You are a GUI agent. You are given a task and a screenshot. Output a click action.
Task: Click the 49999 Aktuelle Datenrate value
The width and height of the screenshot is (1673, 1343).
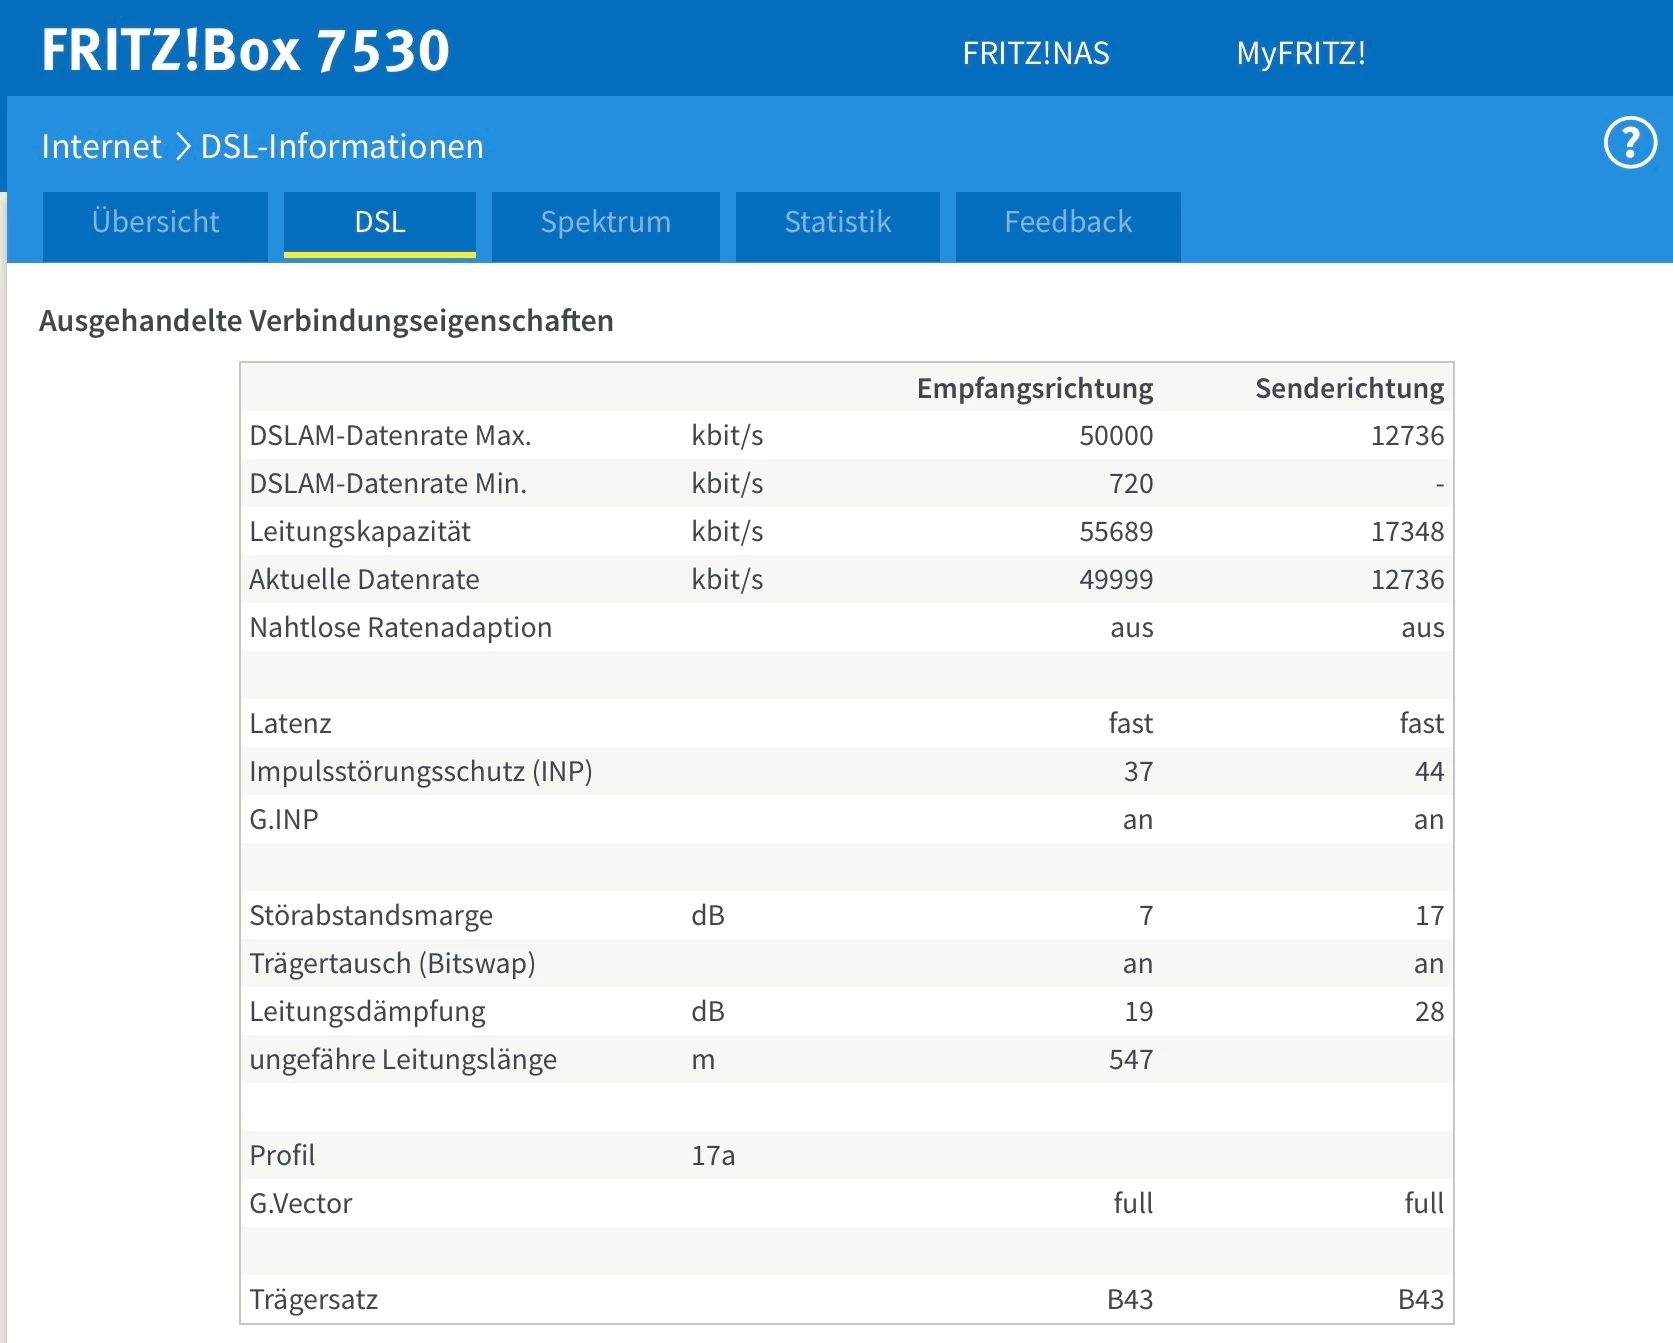pyautogui.click(x=1116, y=580)
